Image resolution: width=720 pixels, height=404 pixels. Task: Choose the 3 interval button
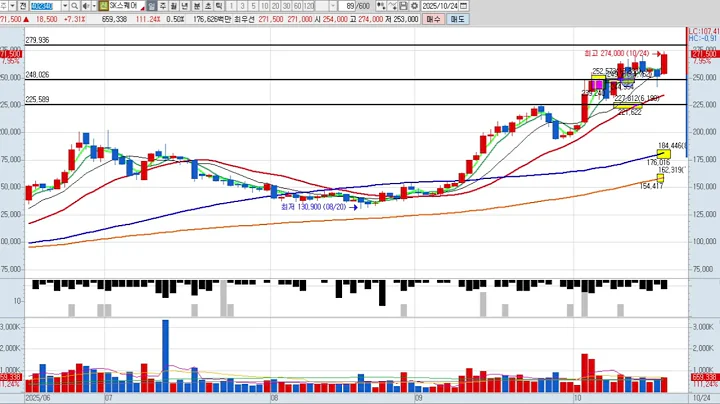pyautogui.click(x=242, y=6)
